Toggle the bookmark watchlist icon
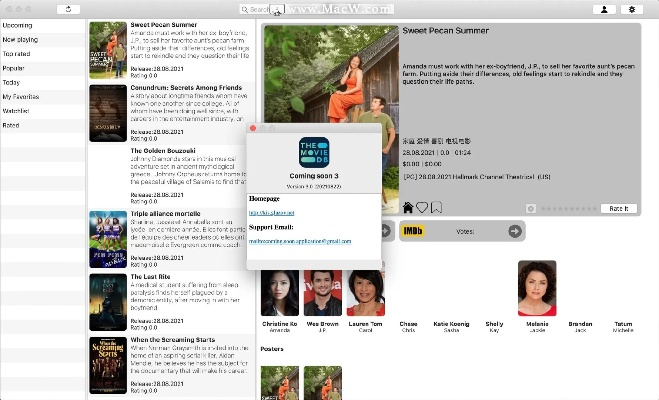This screenshot has width=659, height=400. tap(436, 208)
